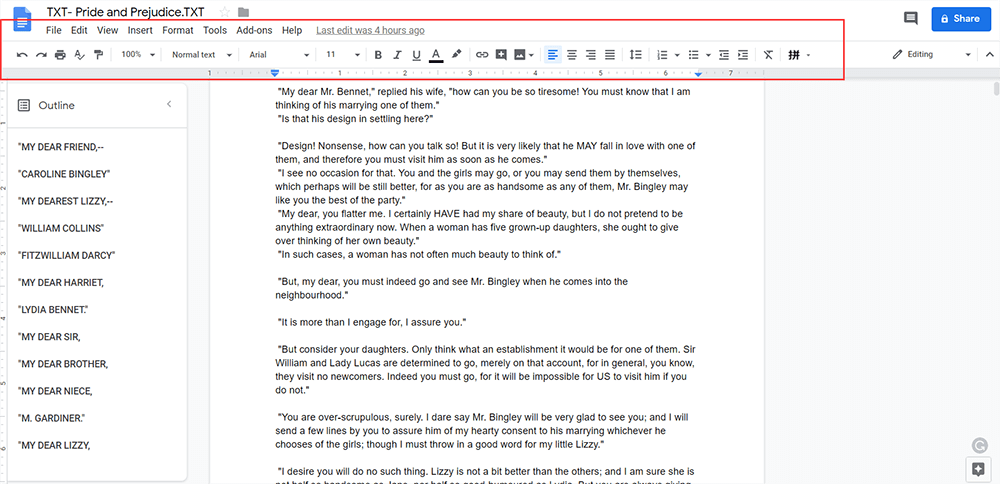
Task: Open the Add-ons menu
Action: 254,31
